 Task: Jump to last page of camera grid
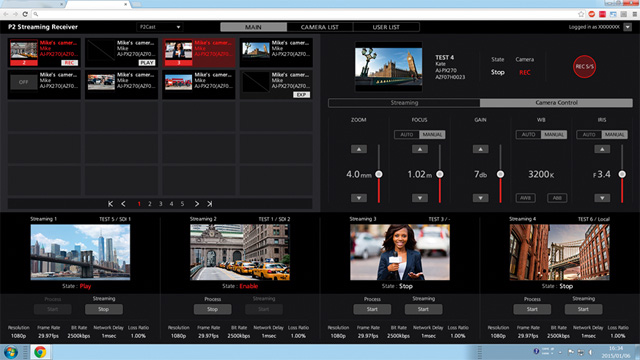click(x=209, y=204)
